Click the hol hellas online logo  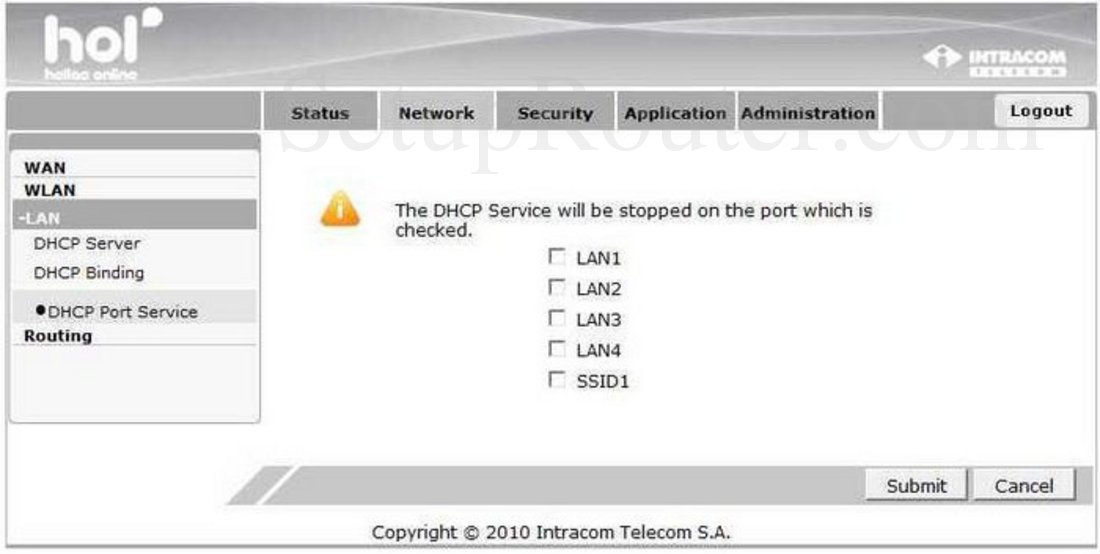tap(102, 46)
